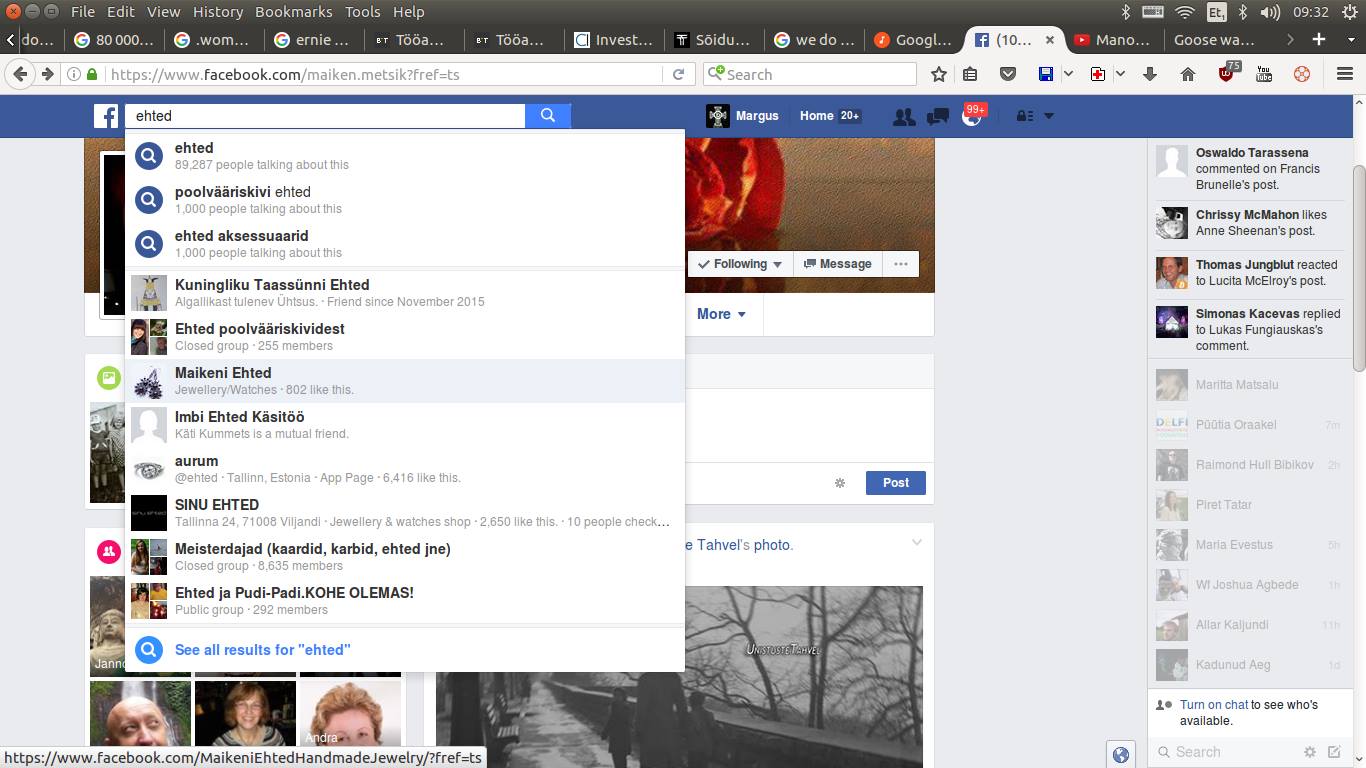Click the Message button on profile

[838, 264]
